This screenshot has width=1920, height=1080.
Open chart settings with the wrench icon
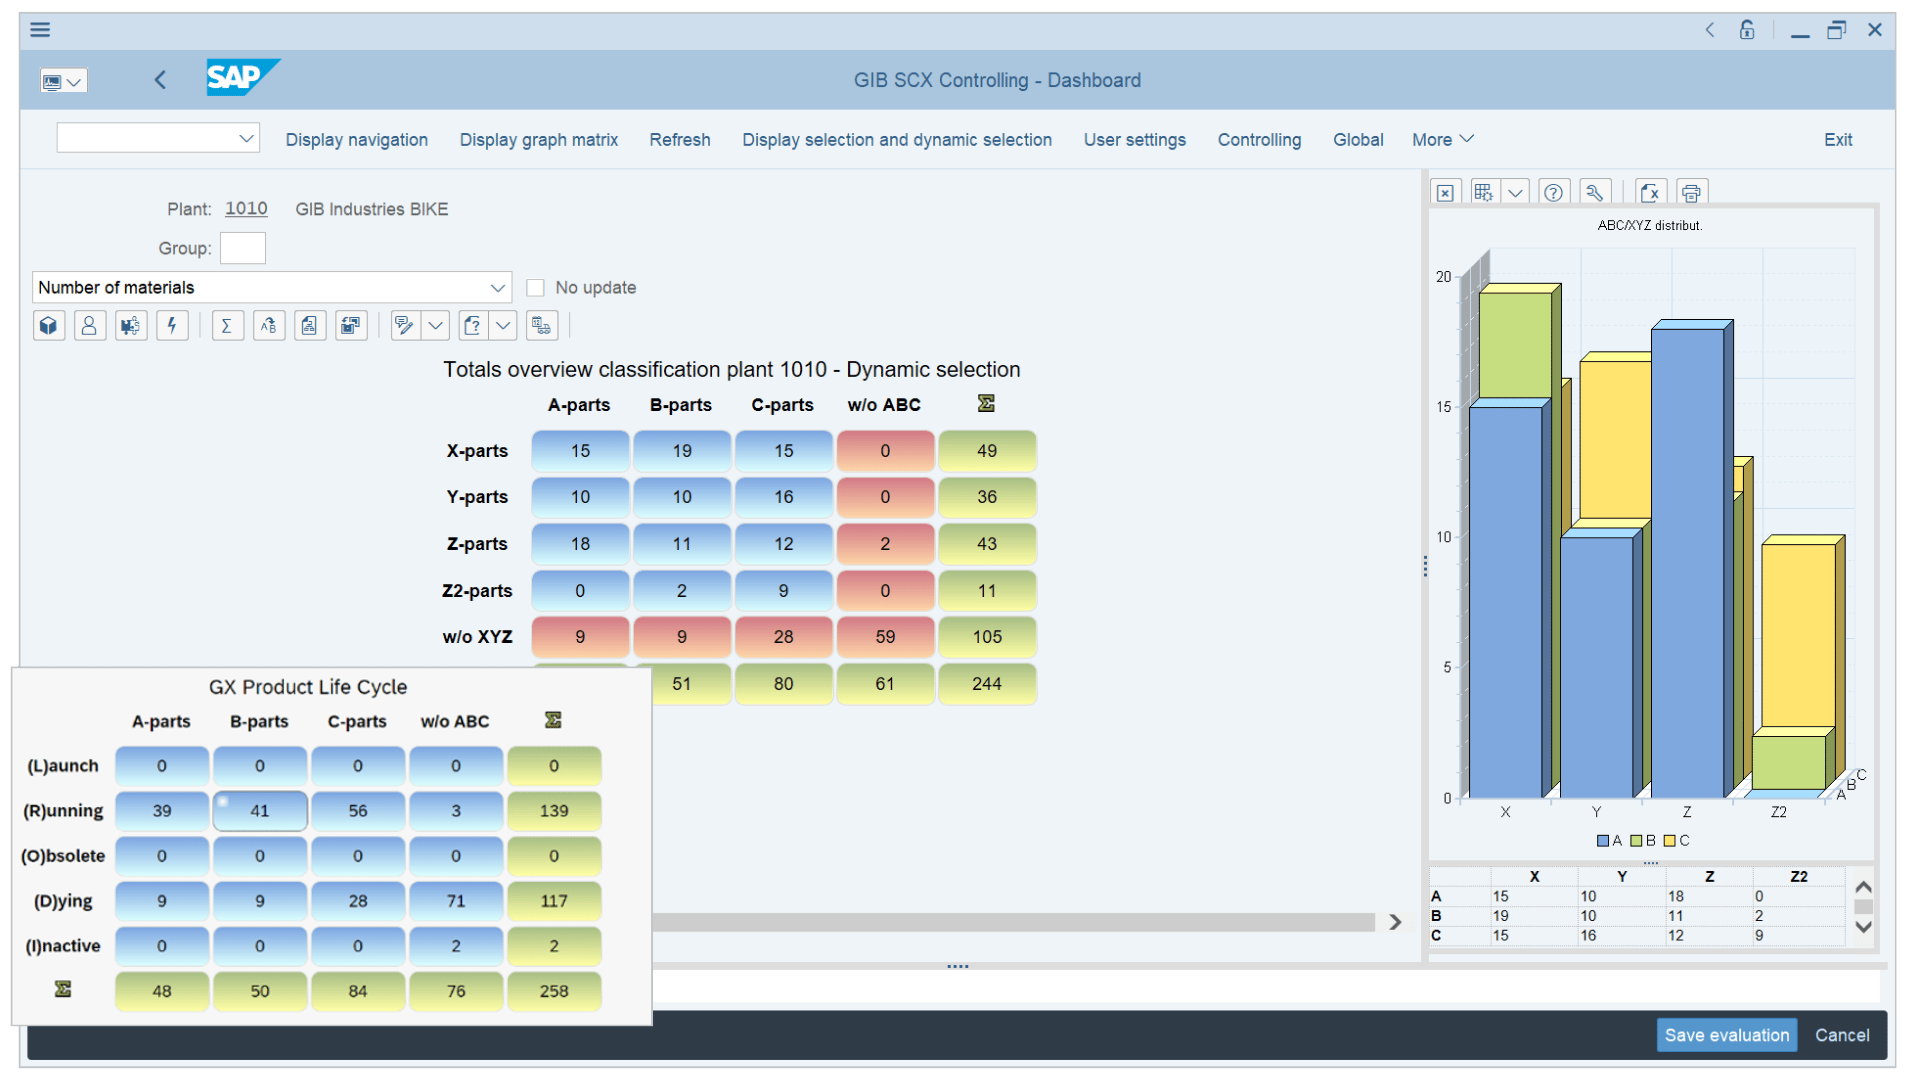[x=1594, y=192]
